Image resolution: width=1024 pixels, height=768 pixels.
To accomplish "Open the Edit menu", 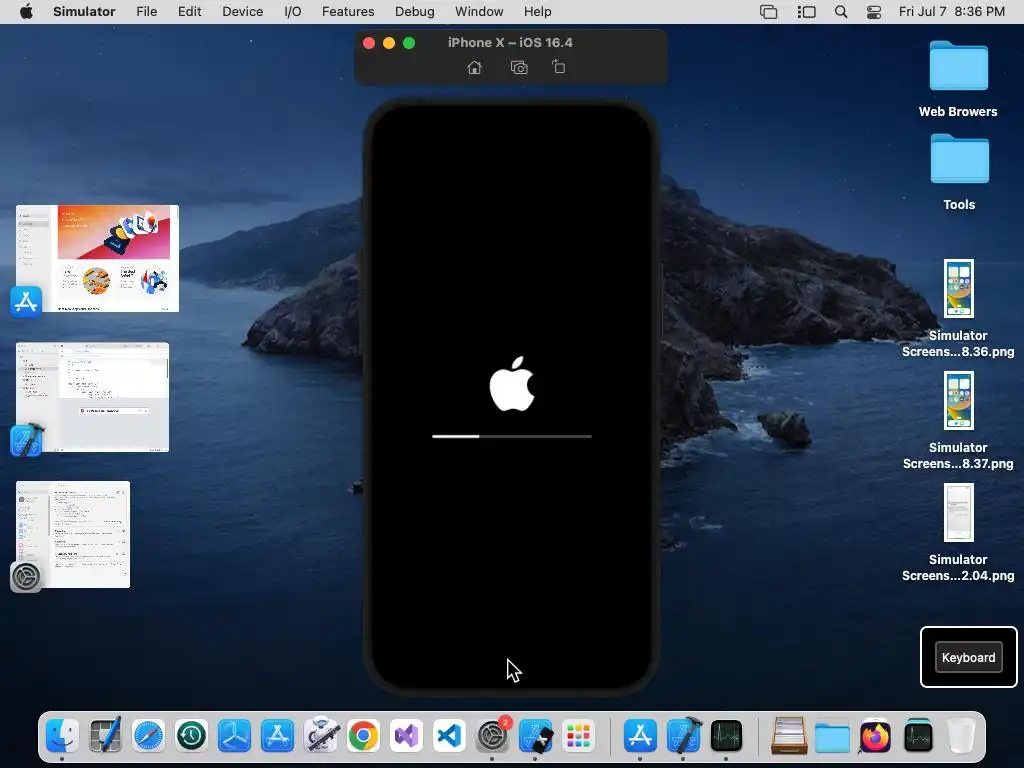I will coord(189,12).
